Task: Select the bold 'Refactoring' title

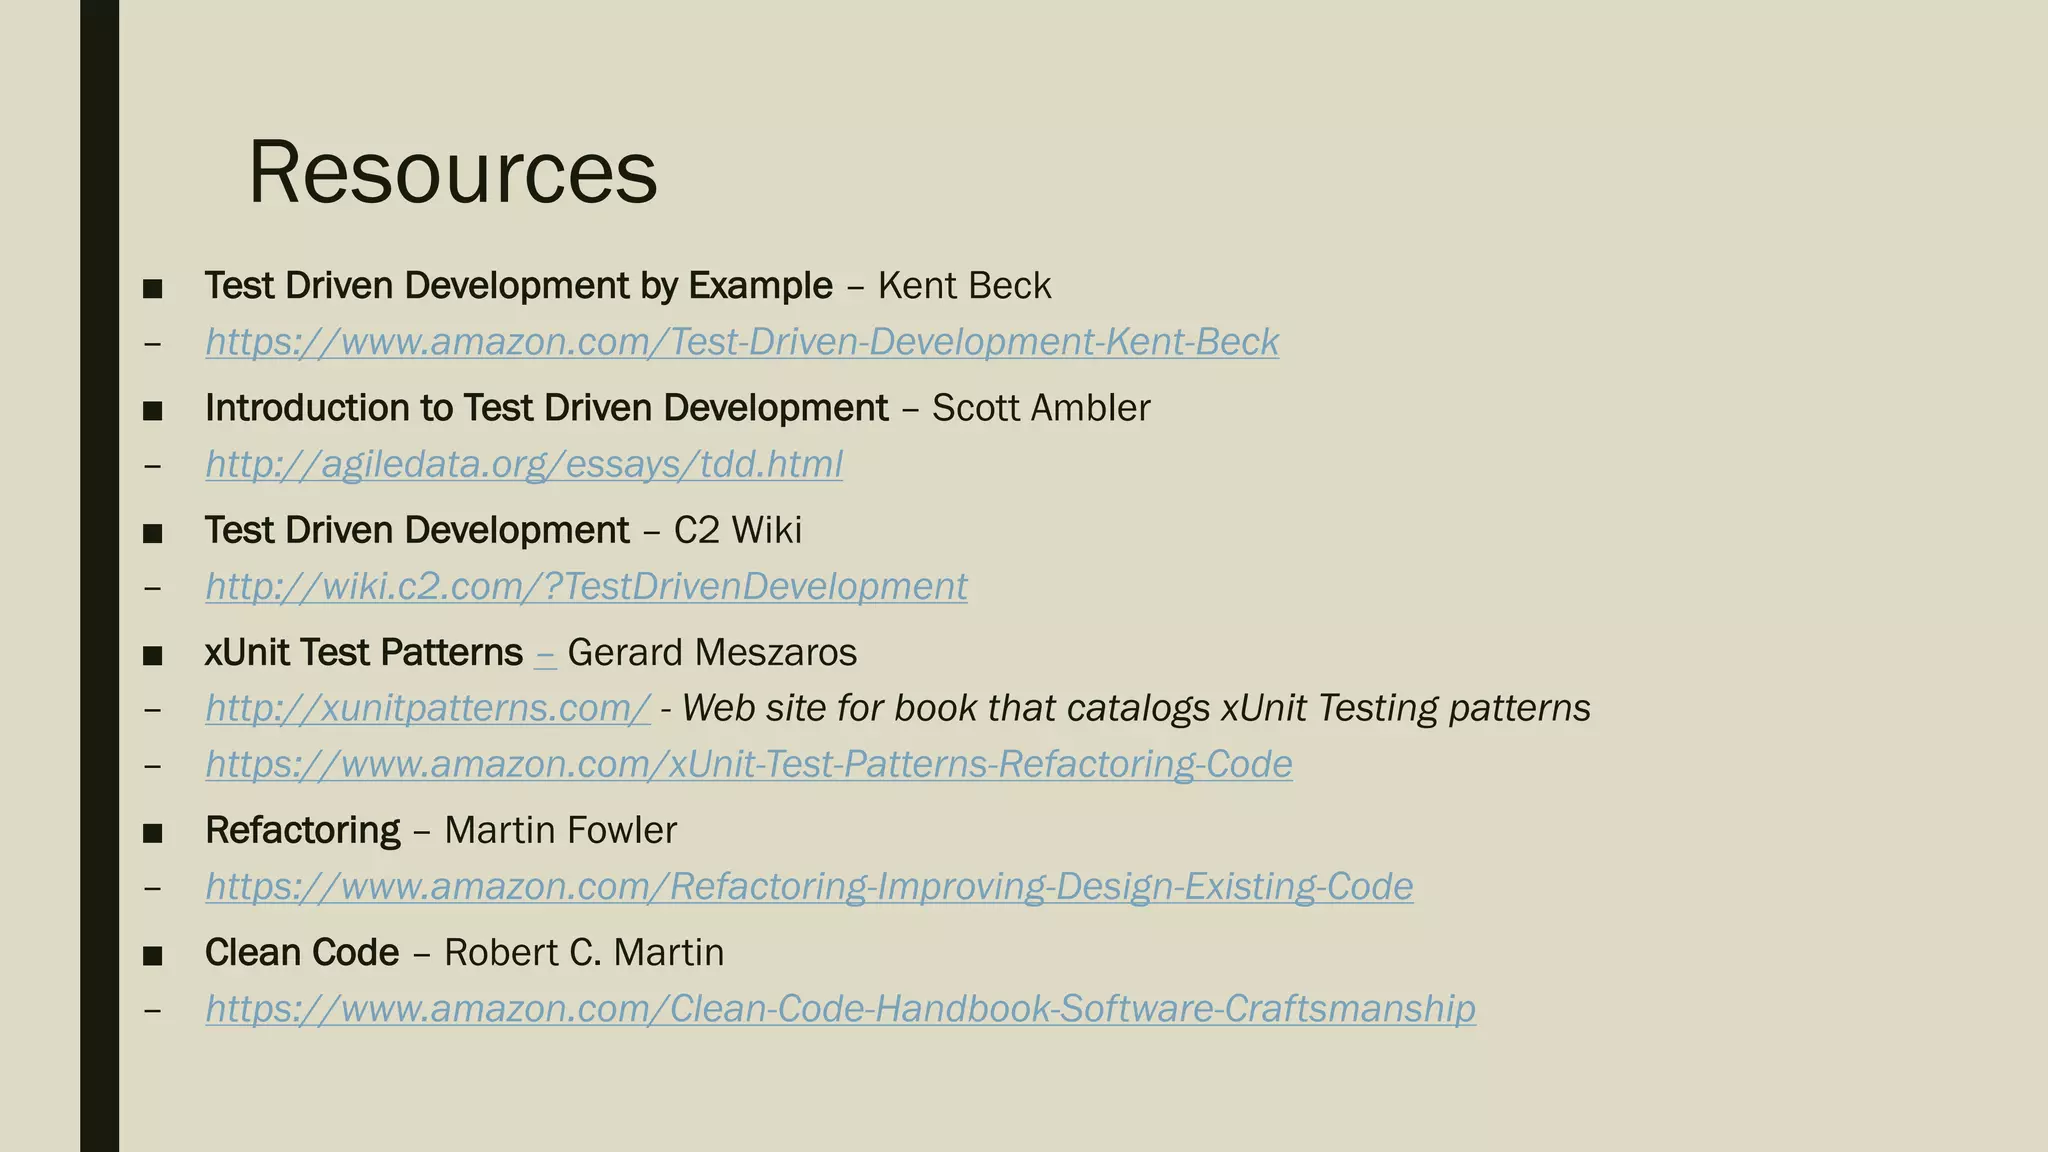Action: (x=302, y=830)
